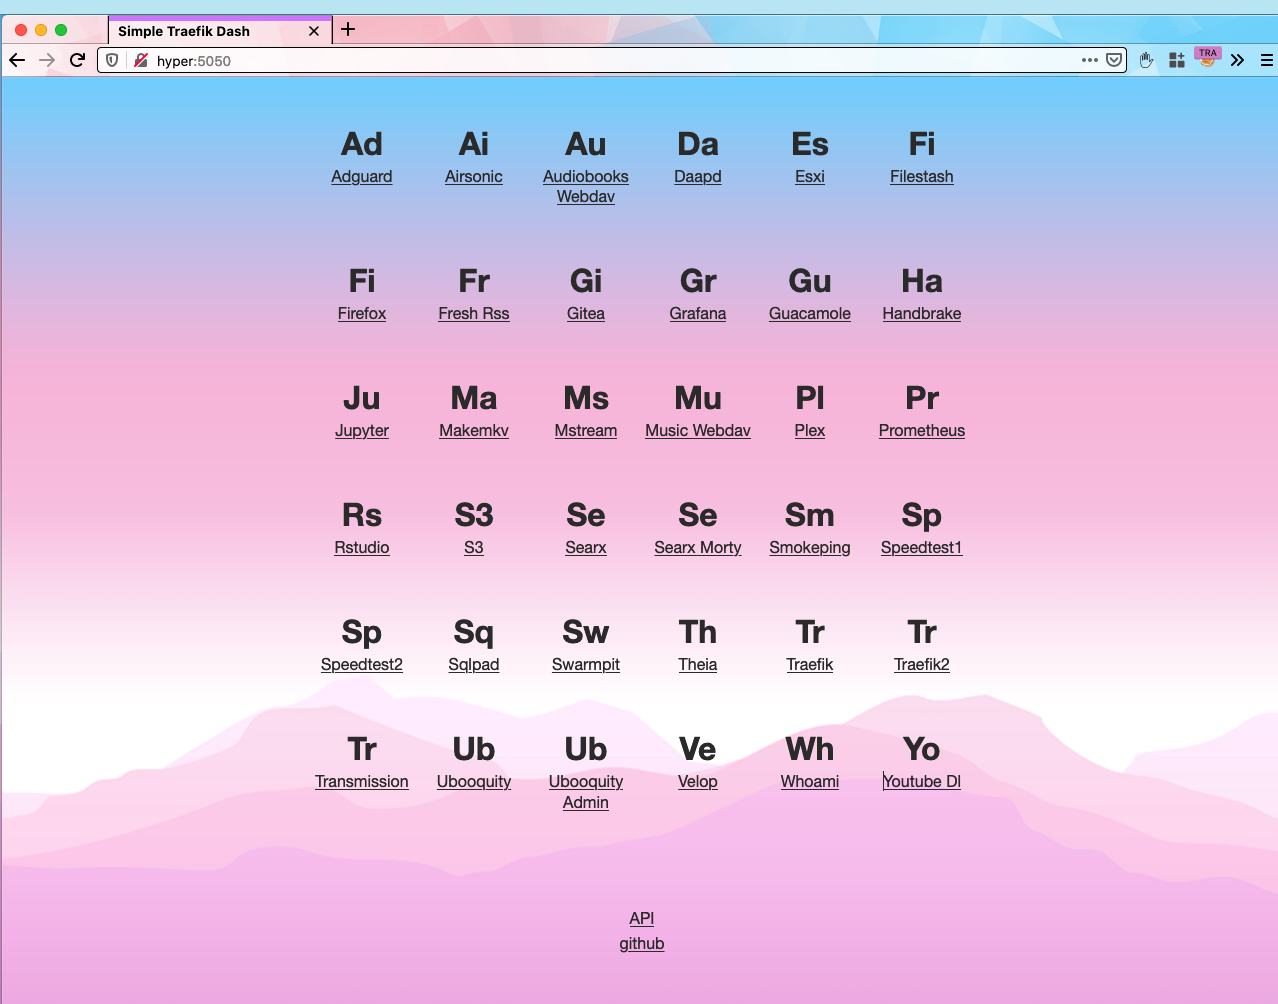Reload the page with the refresh icon
Screen dimensions: 1278x1004
[x=77, y=60]
